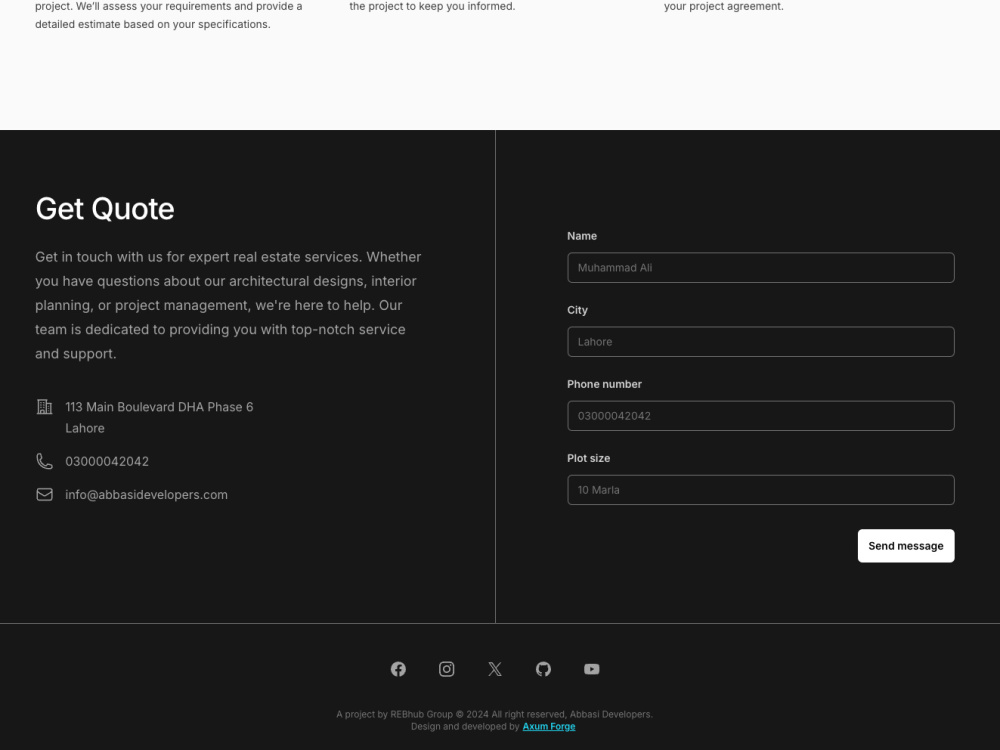
Task: Focus the Phone number input field
Action: [x=761, y=416]
